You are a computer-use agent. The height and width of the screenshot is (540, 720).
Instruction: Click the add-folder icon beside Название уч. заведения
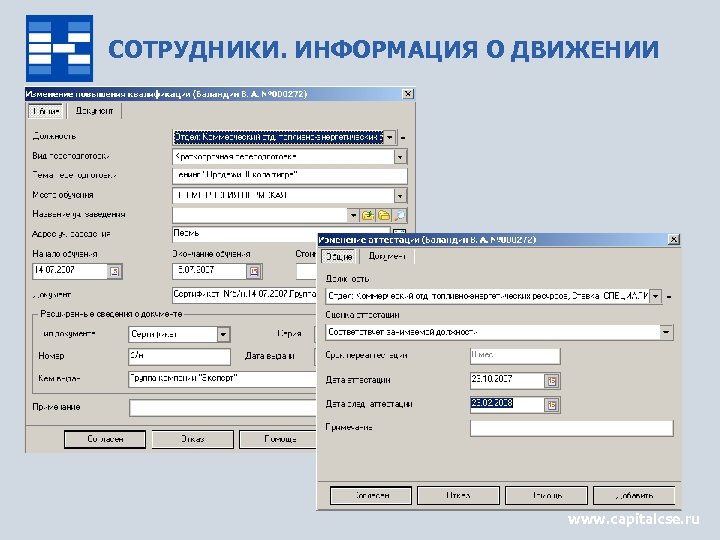[x=367, y=215]
